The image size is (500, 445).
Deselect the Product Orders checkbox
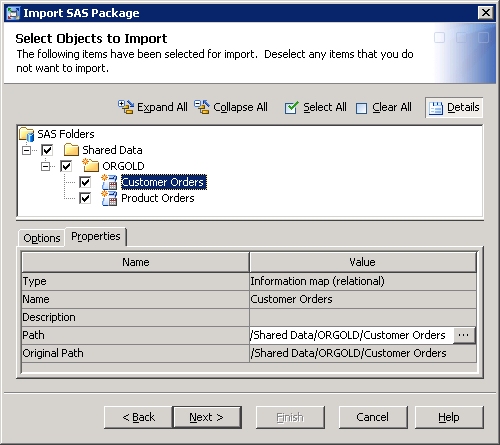(x=85, y=198)
